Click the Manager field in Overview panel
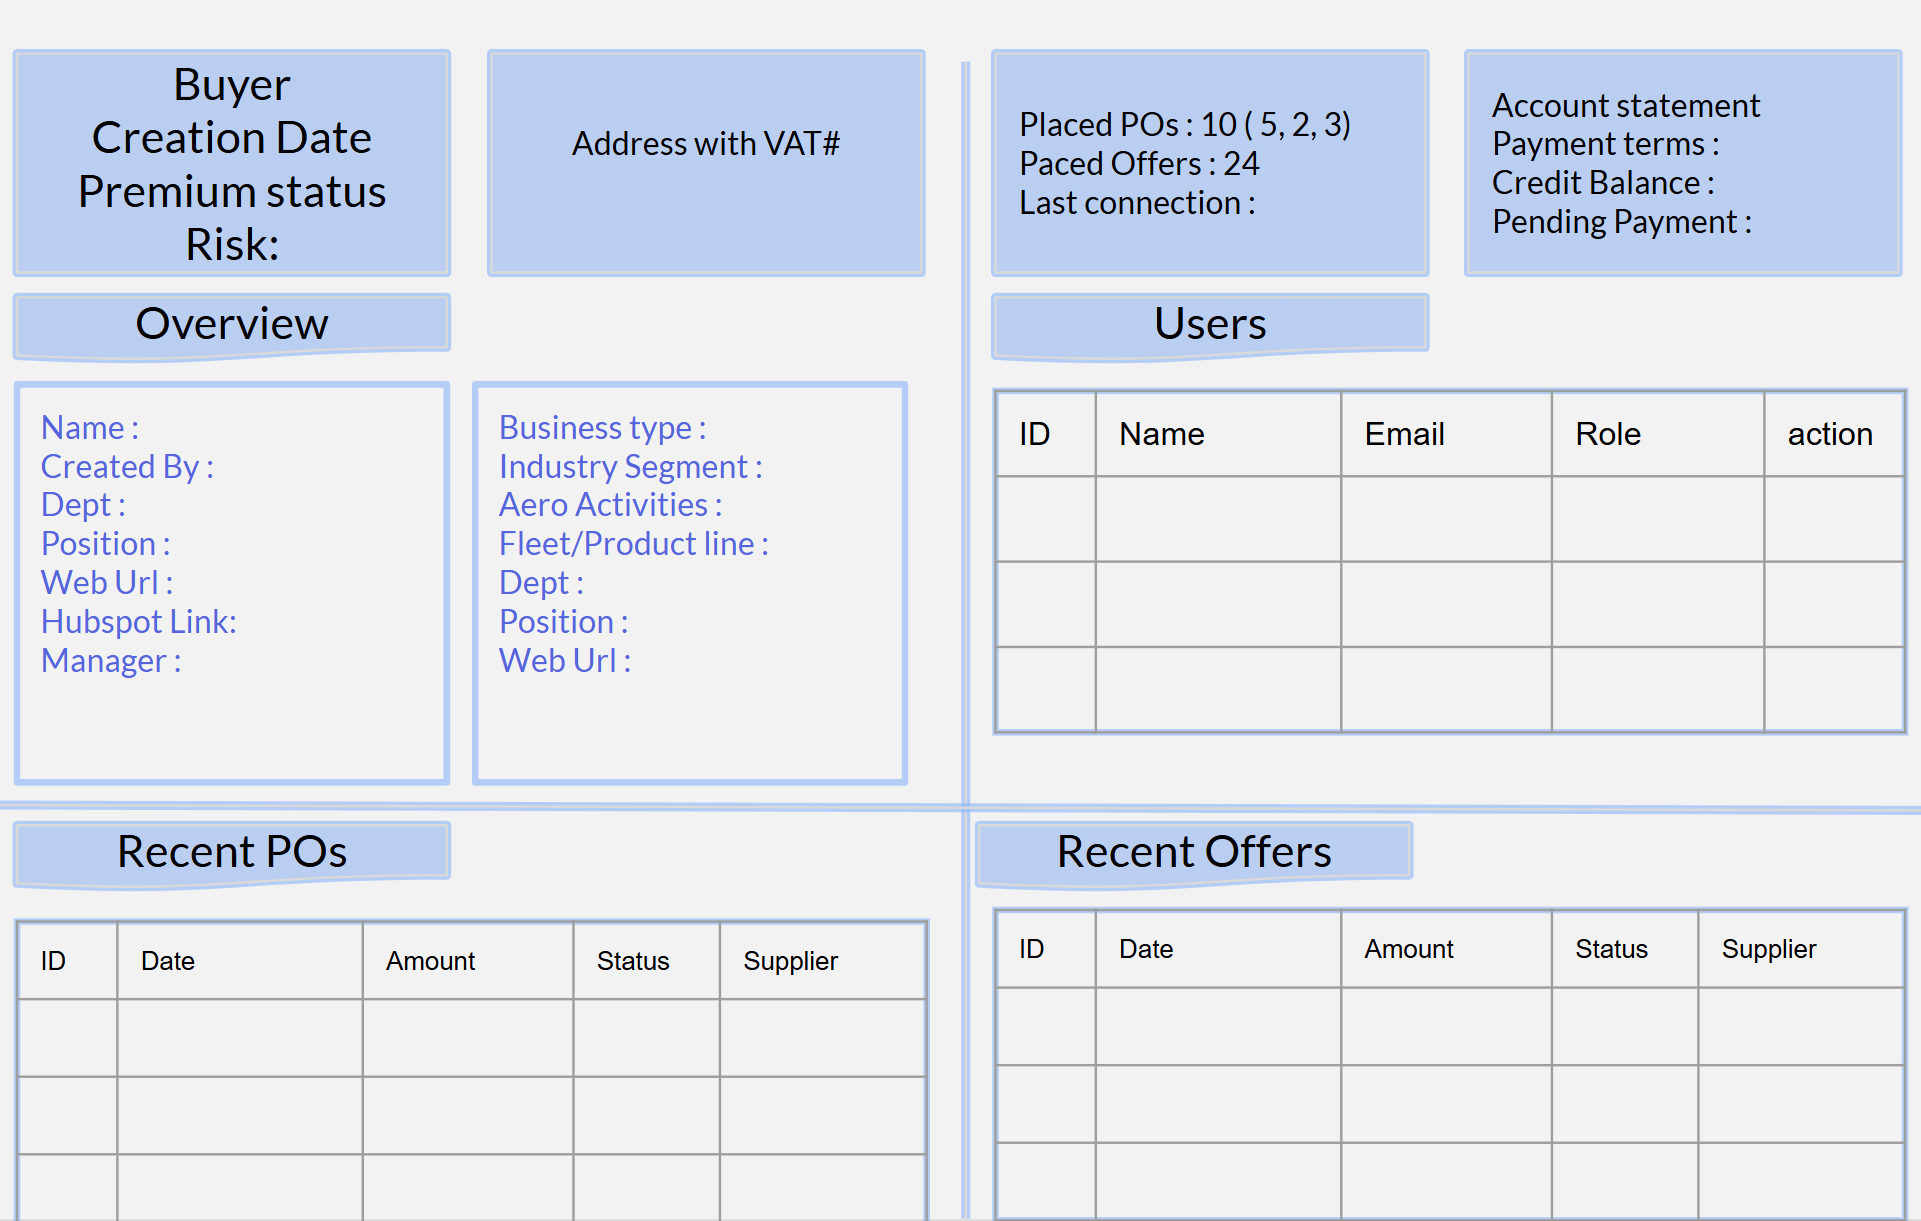The image size is (1921, 1221). (x=110, y=661)
